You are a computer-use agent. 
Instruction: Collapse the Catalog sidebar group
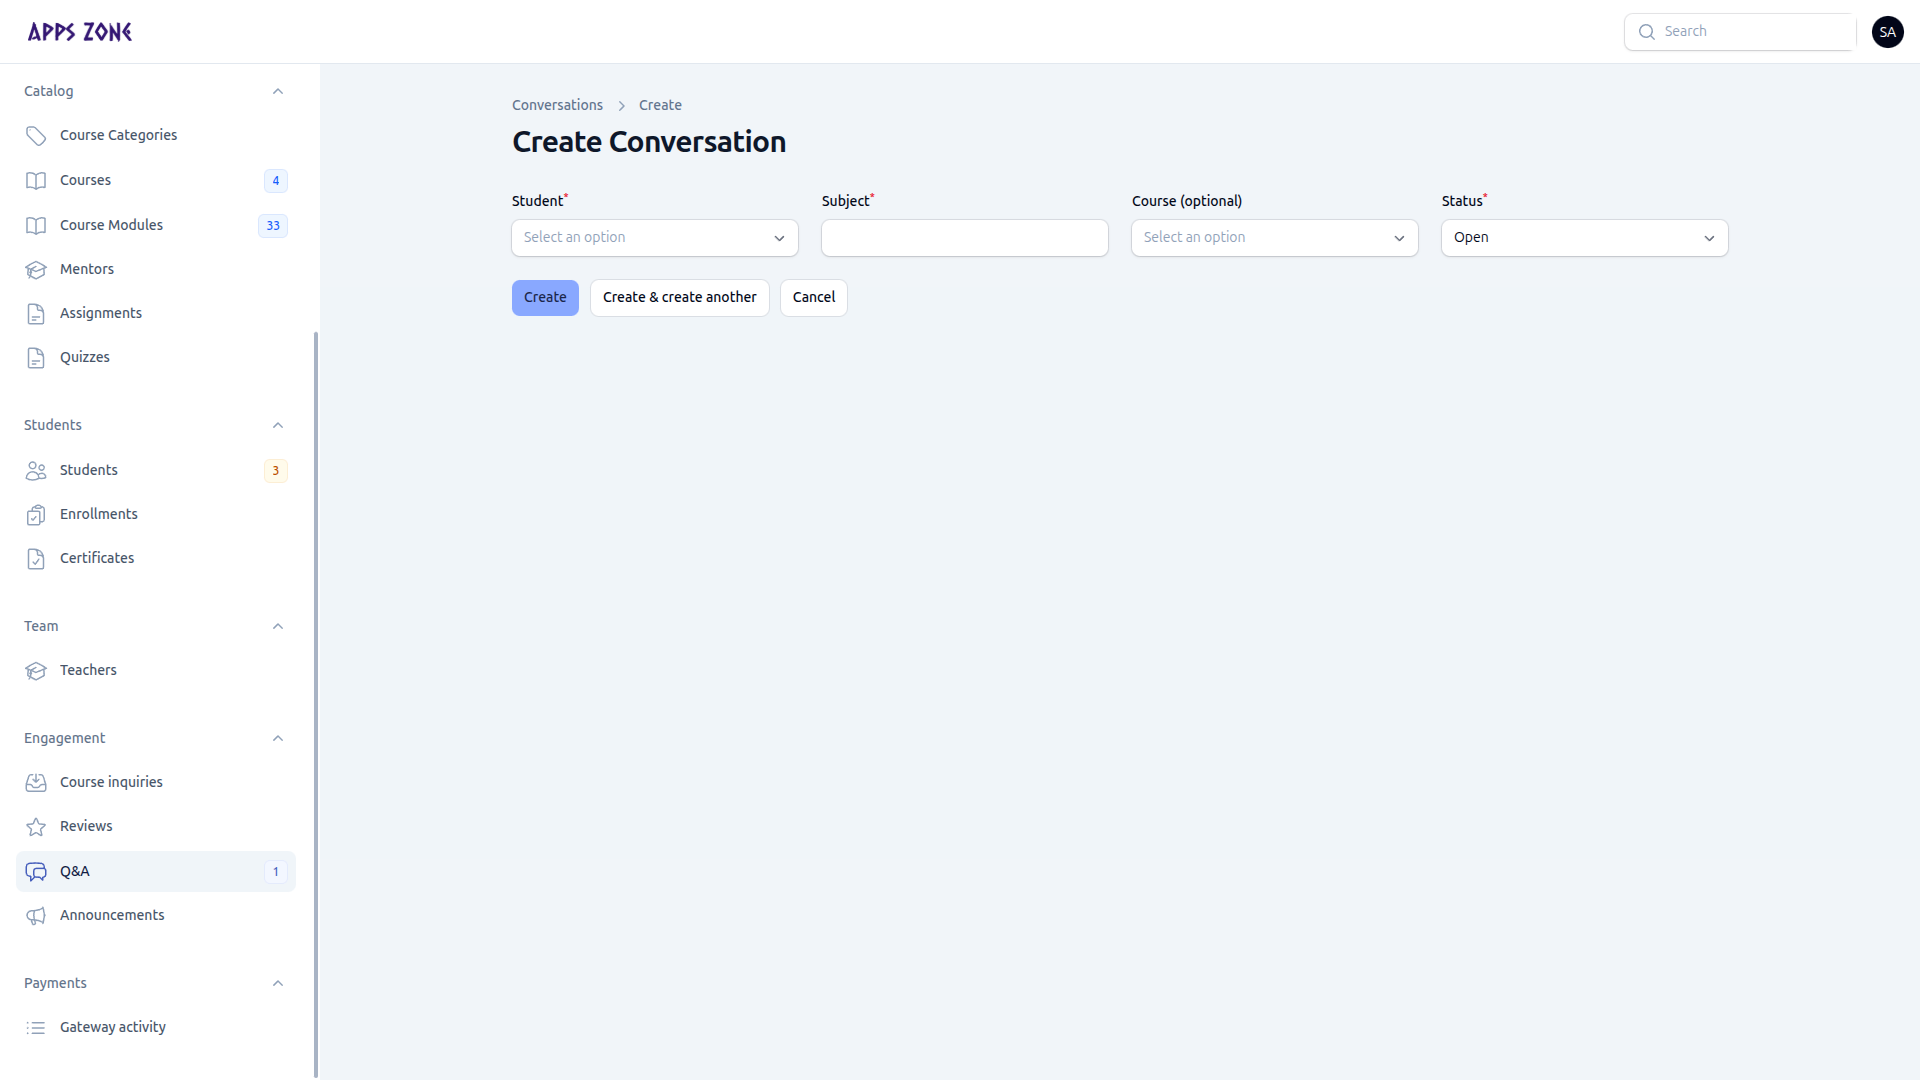278,92
